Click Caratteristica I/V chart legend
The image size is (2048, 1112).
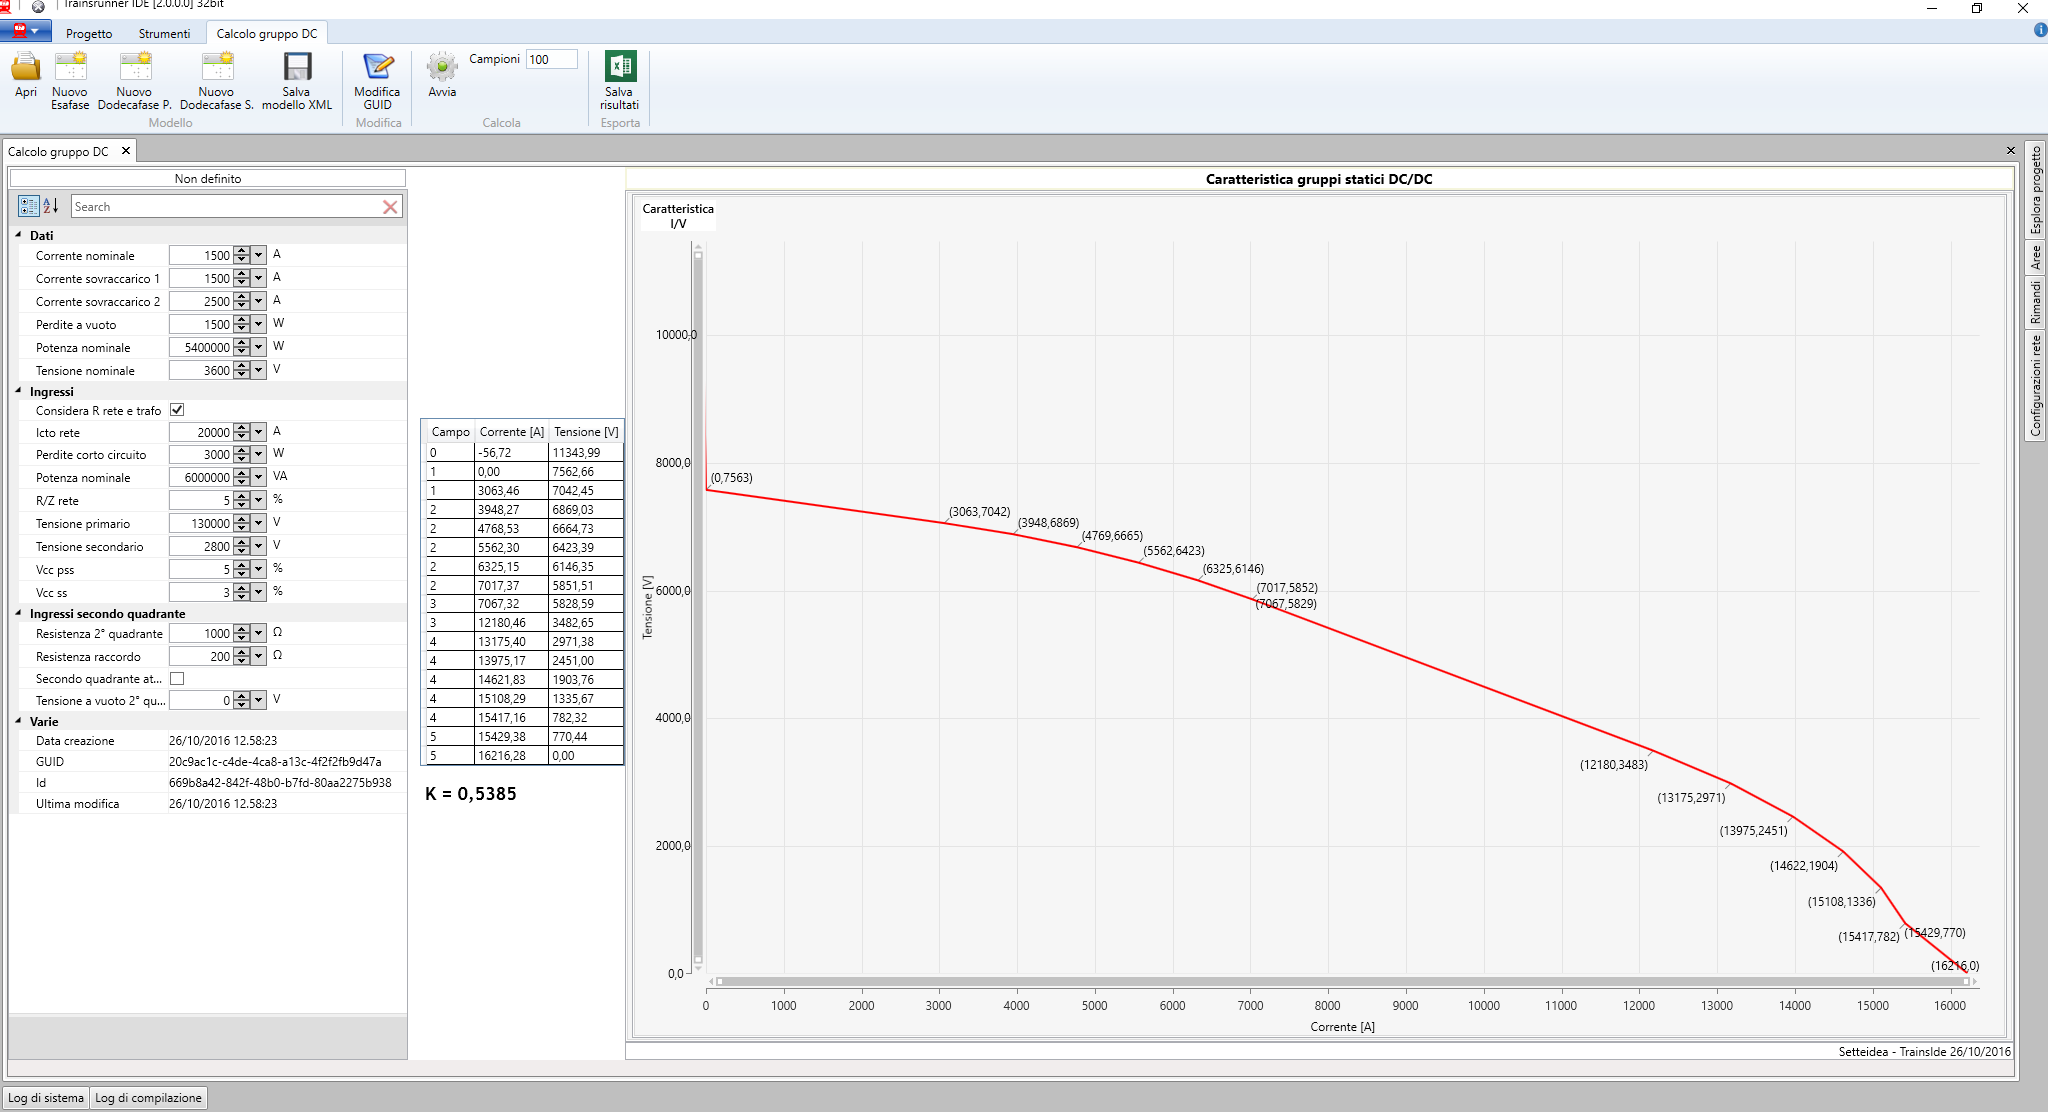[x=678, y=216]
